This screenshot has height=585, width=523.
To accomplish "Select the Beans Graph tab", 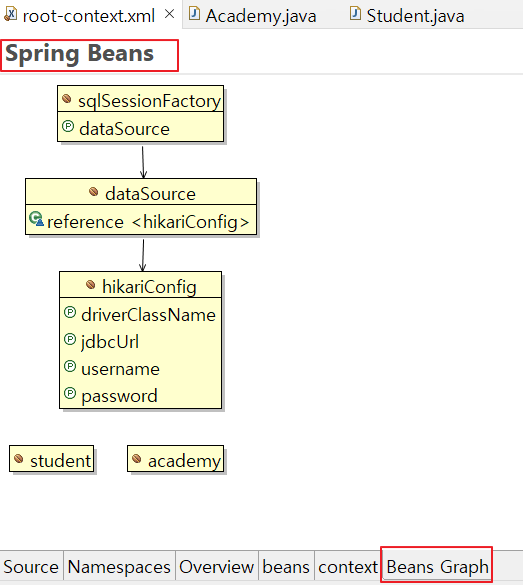I will tap(437, 567).
